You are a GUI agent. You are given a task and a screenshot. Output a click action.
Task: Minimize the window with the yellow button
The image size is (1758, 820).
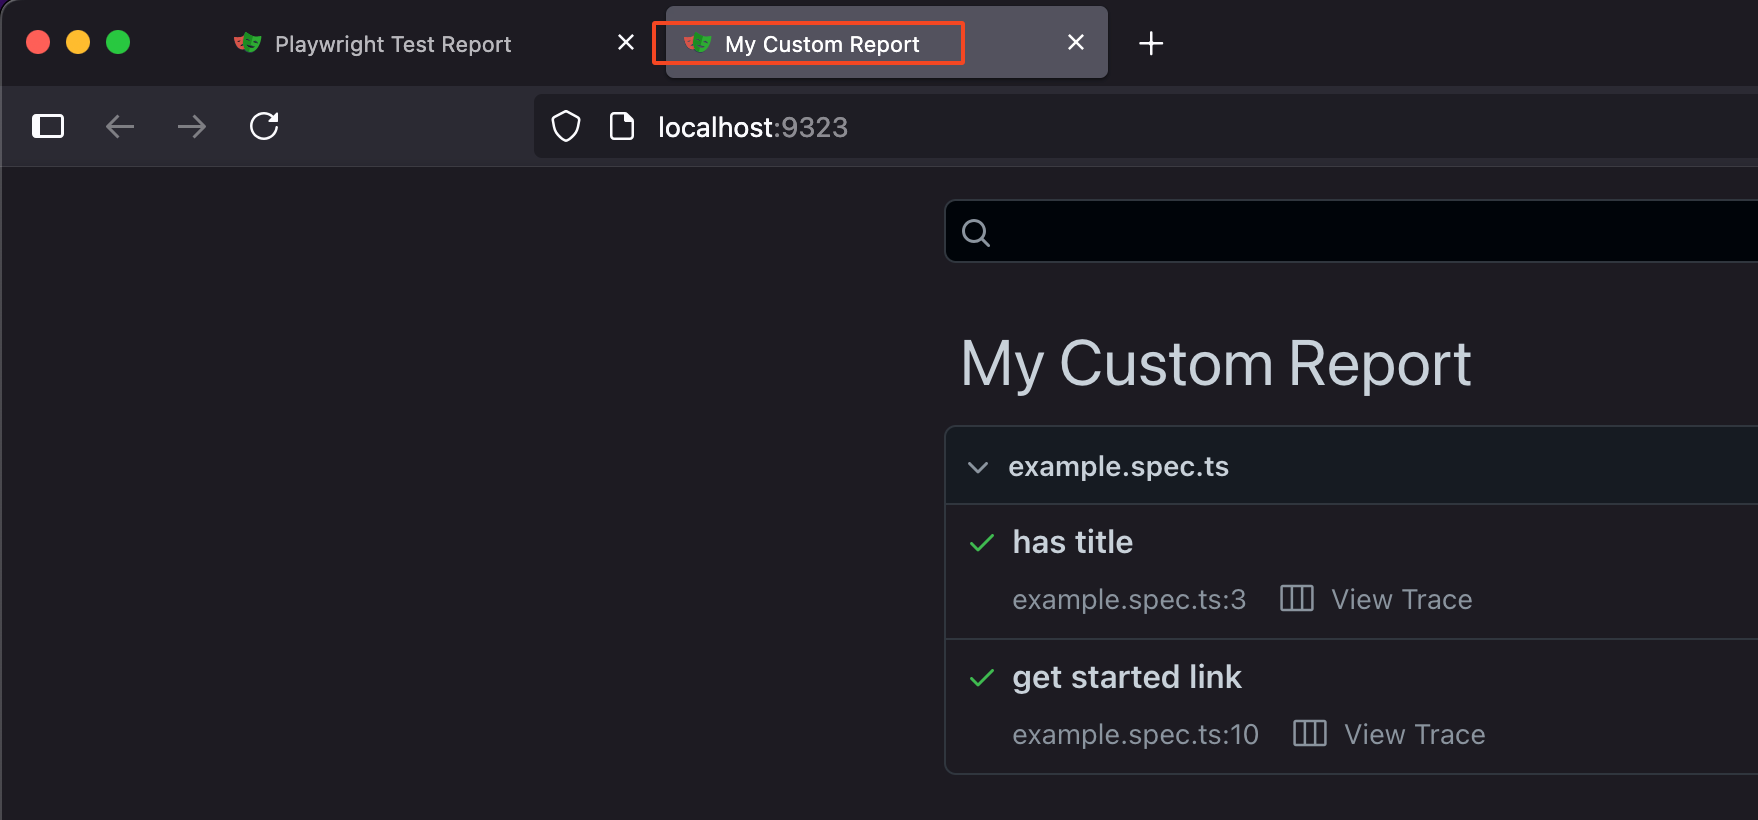(x=78, y=42)
